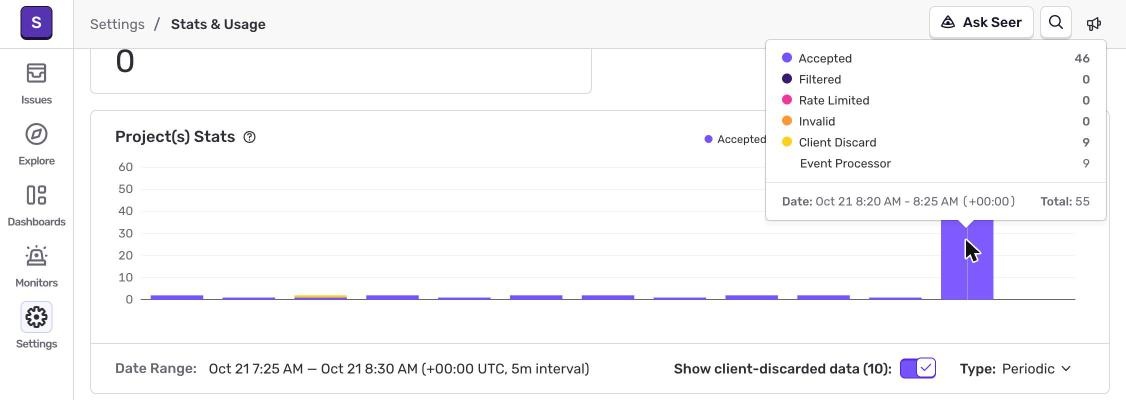Click the Date Range value text
Viewport: 1126px width, 400px height.
[399, 368]
